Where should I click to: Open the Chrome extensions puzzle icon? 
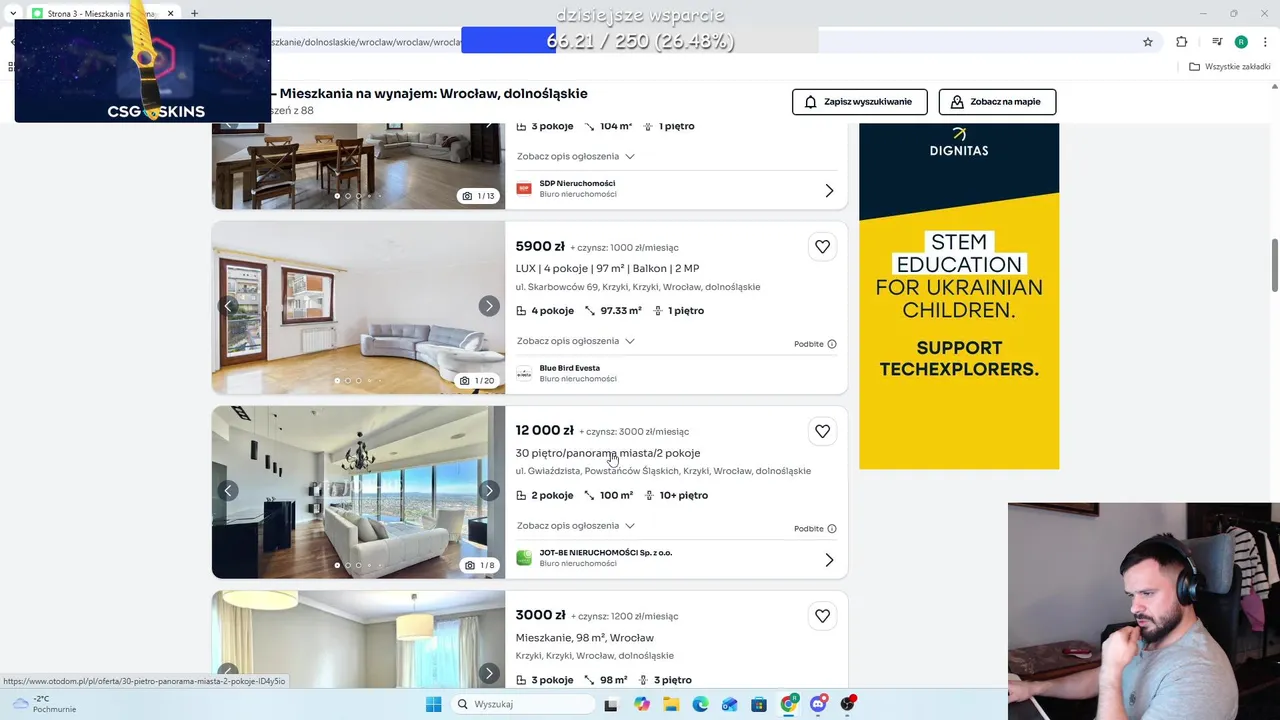[1181, 42]
